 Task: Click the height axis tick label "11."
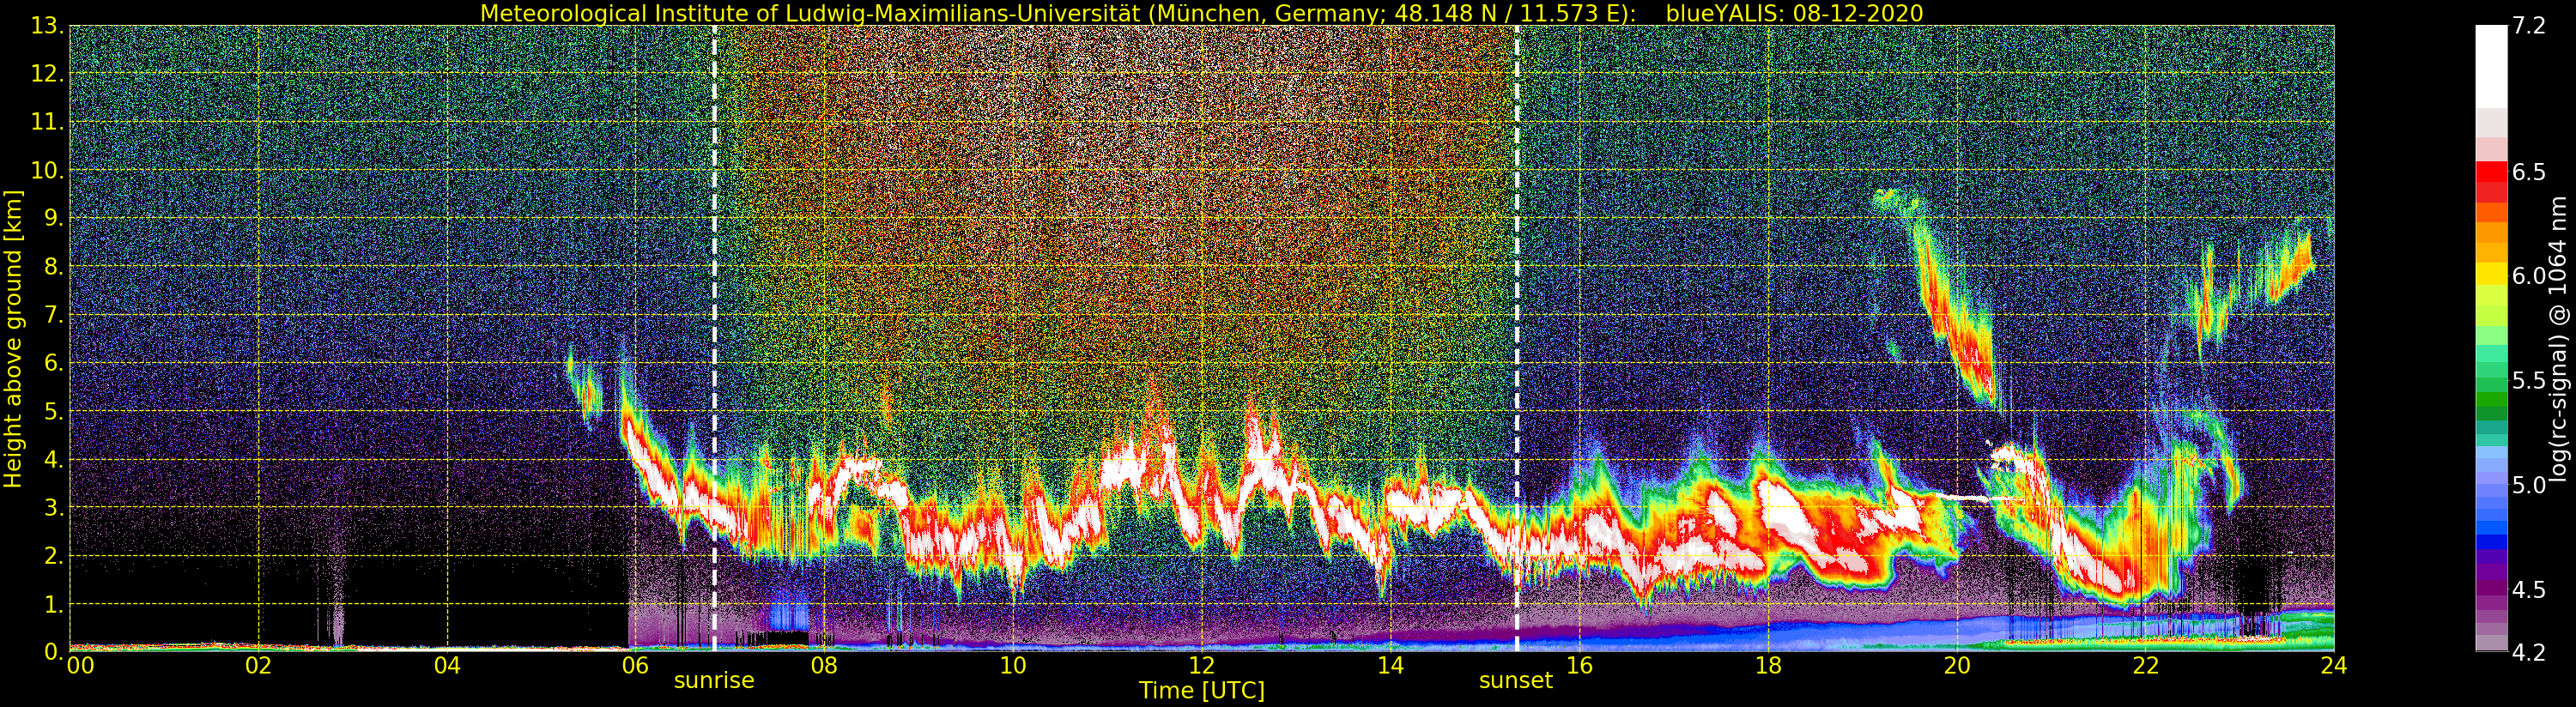point(47,122)
